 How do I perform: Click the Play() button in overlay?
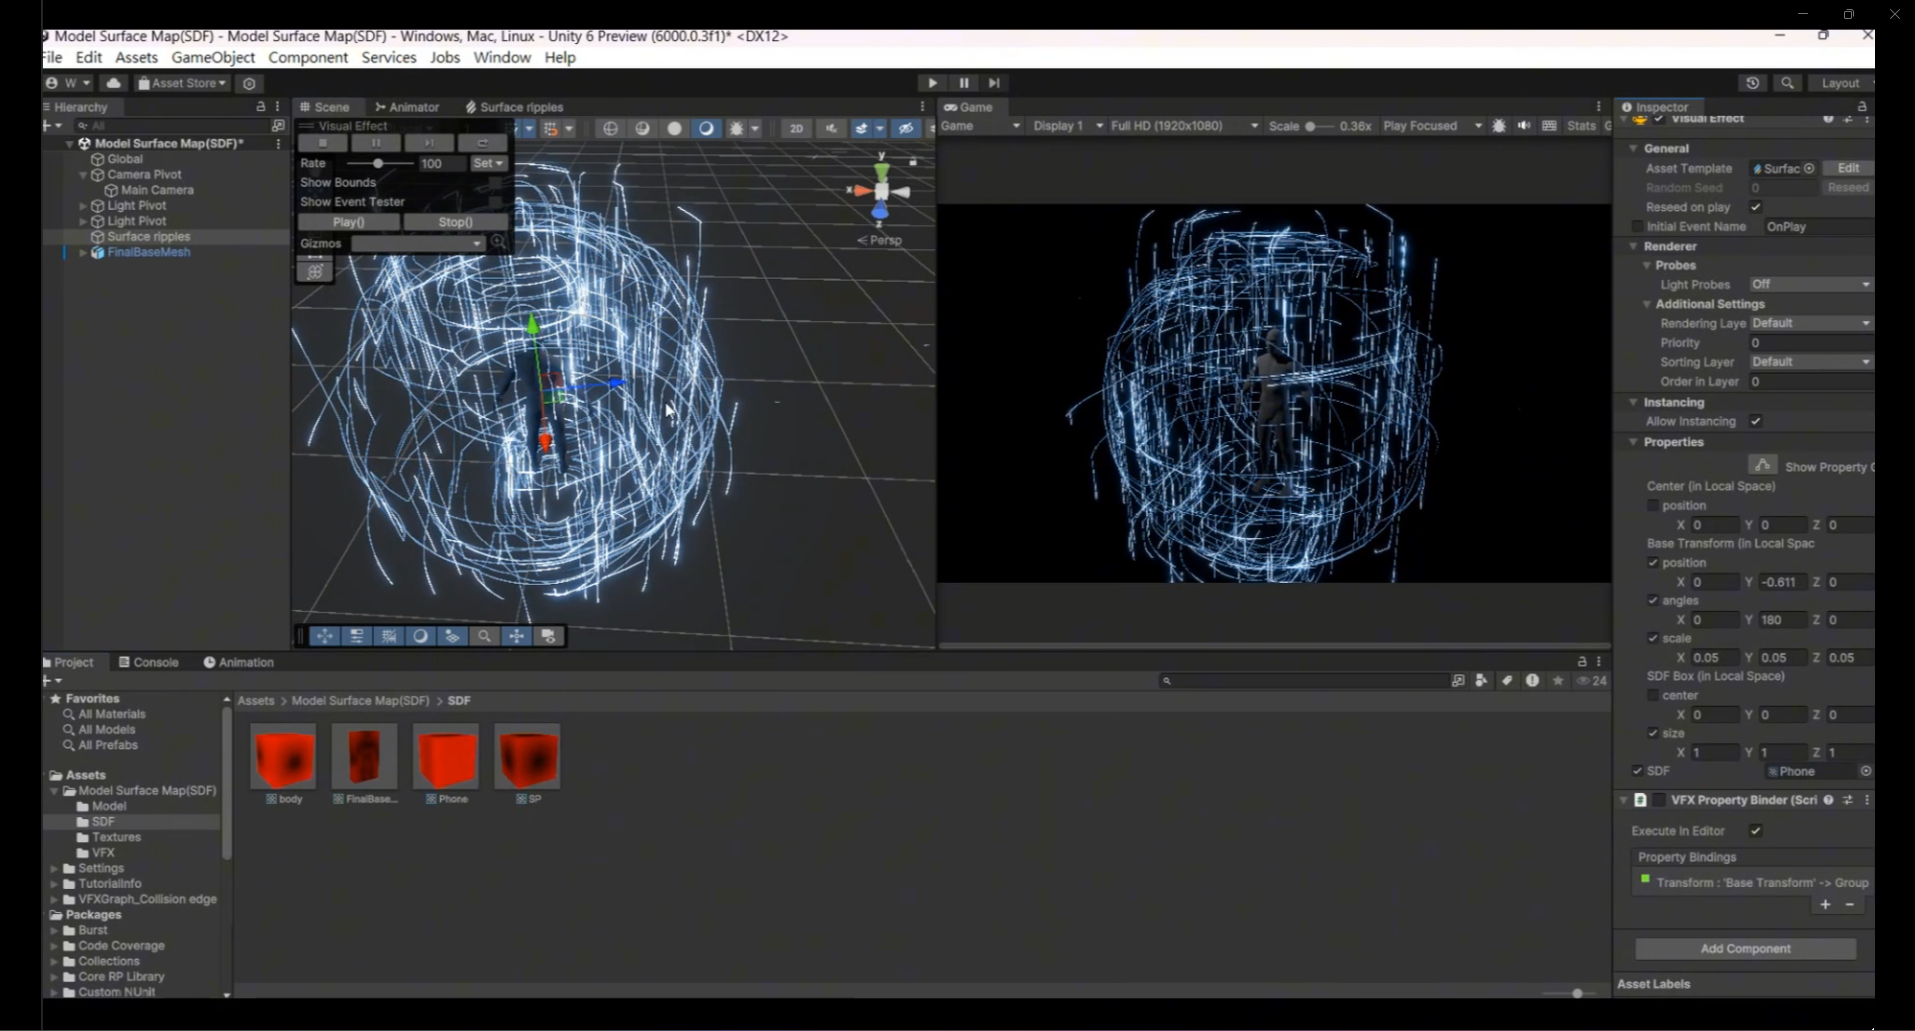pyautogui.click(x=349, y=222)
